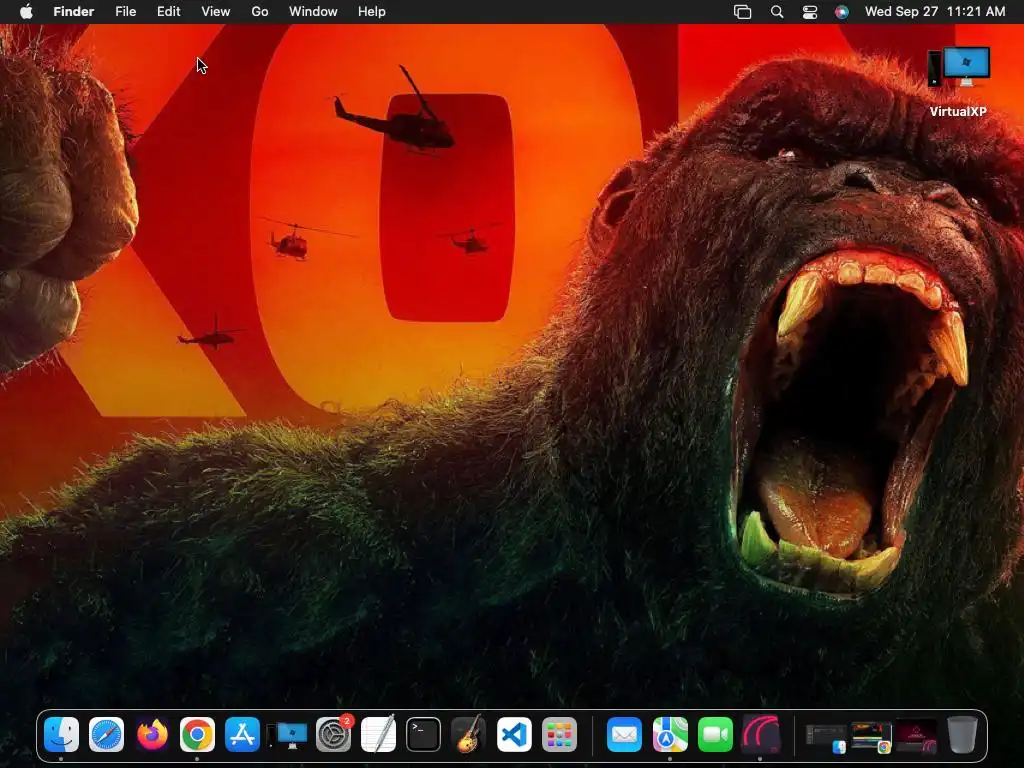Screen dimensions: 1024x768
Task: Launch TextEdit from the Dock
Action: (378, 735)
